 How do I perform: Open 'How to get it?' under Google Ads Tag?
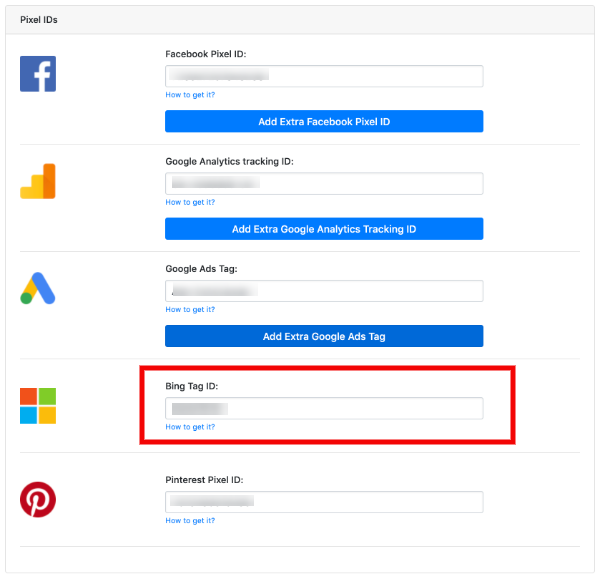190,309
